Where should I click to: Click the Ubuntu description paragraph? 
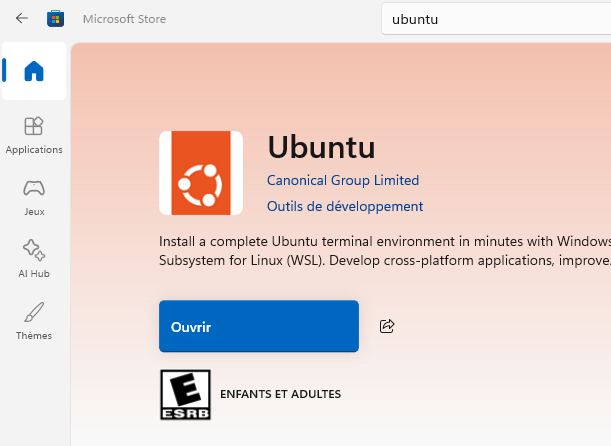click(x=385, y=251)
